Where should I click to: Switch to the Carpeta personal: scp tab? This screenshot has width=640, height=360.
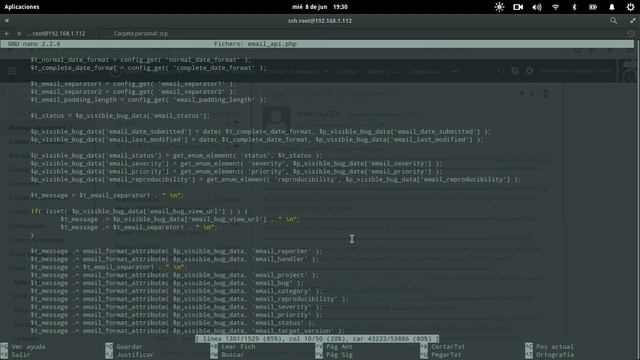[141, 33]
